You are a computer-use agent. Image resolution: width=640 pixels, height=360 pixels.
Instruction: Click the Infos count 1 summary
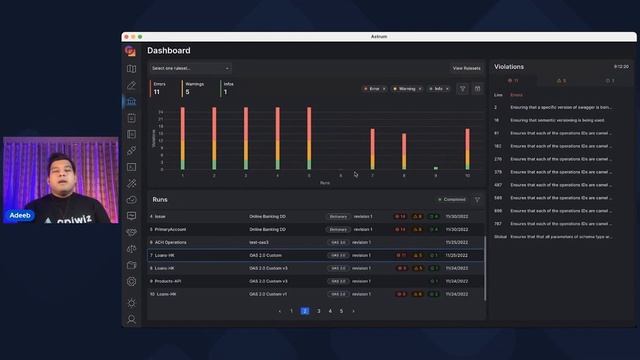[228, 88]
